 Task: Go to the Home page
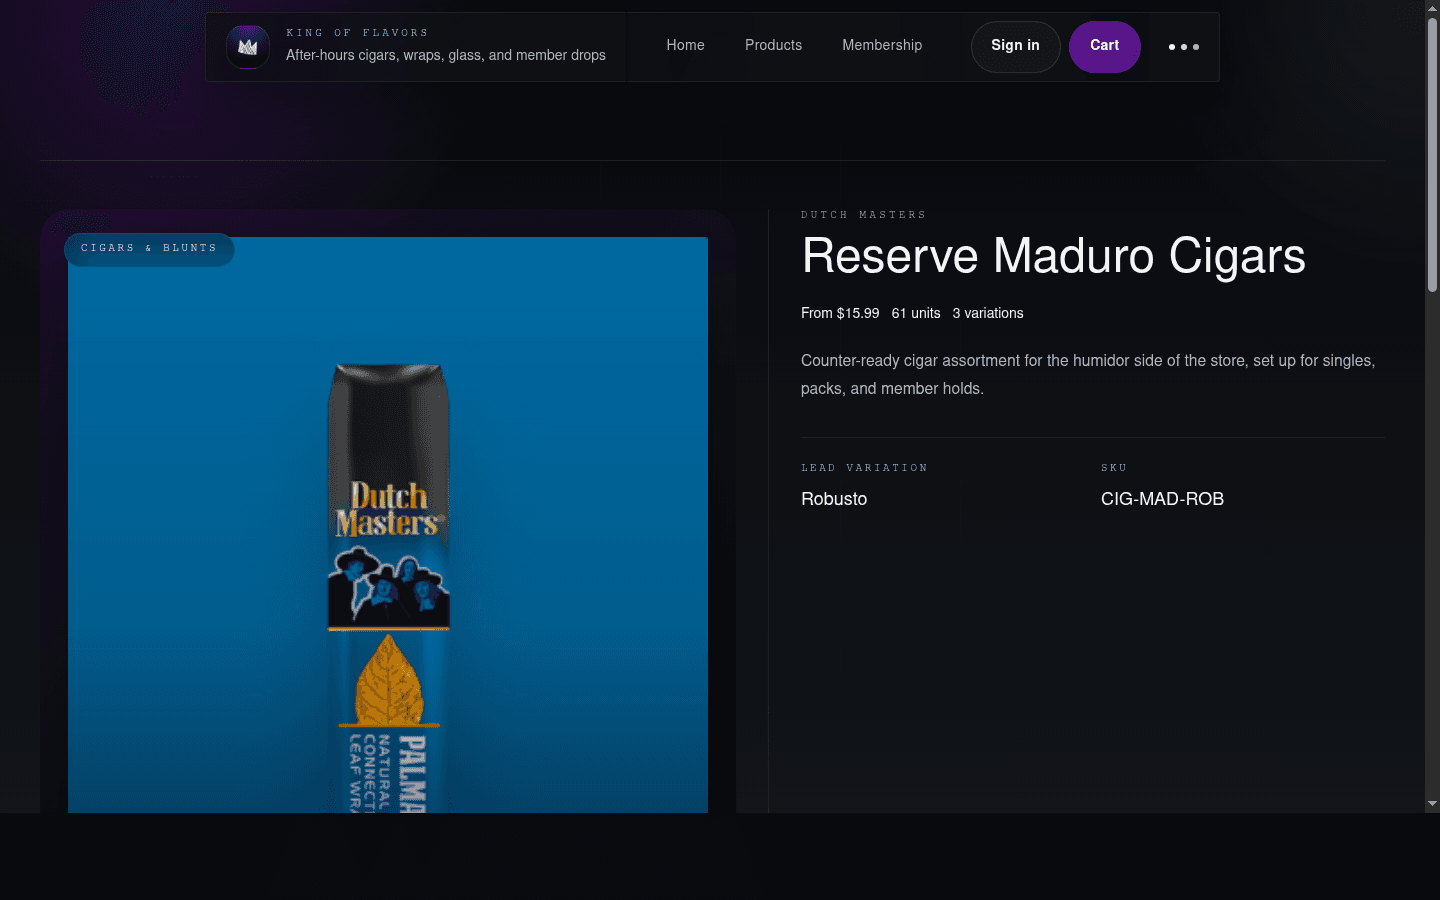click(x=685, y=45)
